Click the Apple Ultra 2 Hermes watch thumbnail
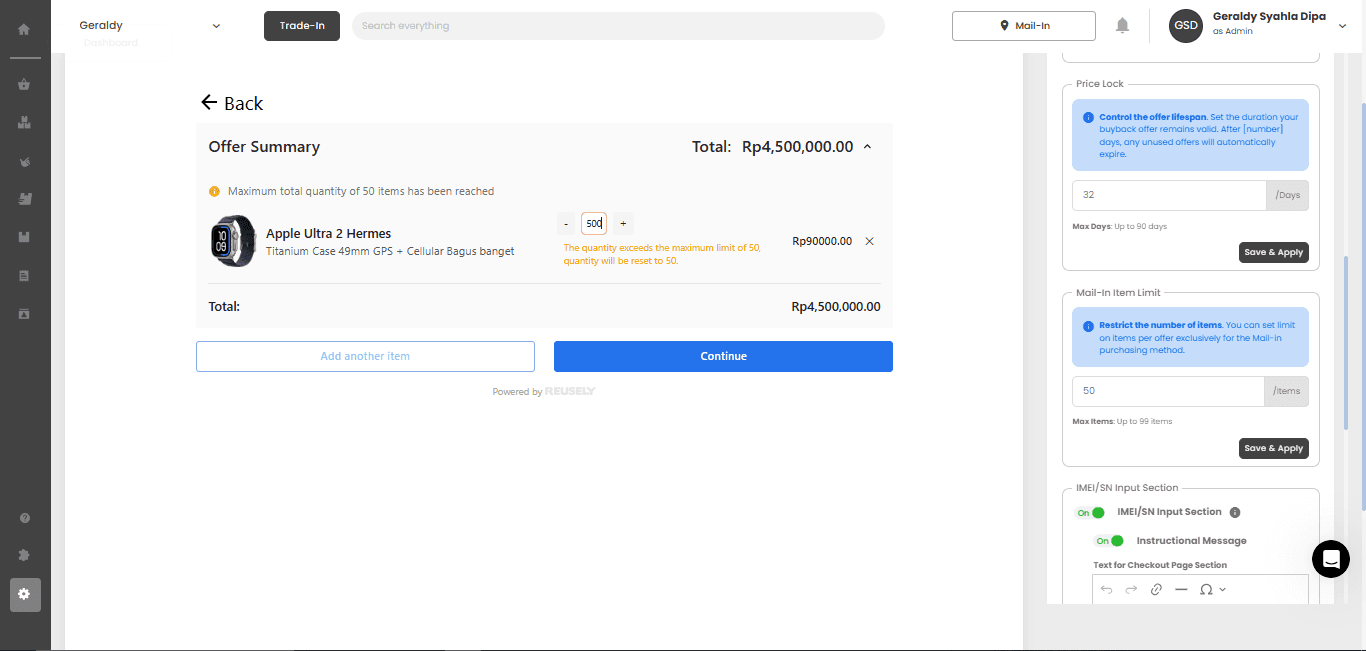The height and width of the screenshot is (651, 1366). tap(233, 241)
